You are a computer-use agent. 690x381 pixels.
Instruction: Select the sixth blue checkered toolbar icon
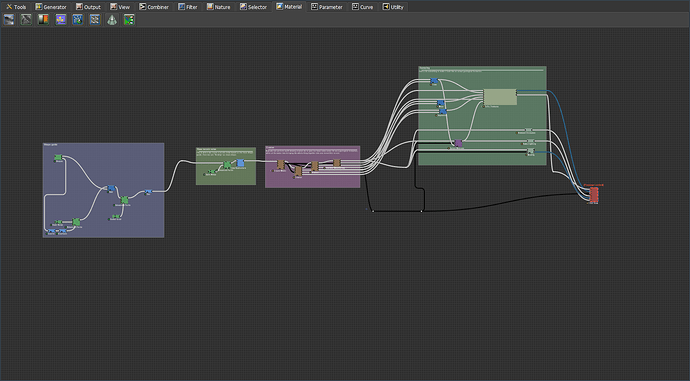point(95,19)
